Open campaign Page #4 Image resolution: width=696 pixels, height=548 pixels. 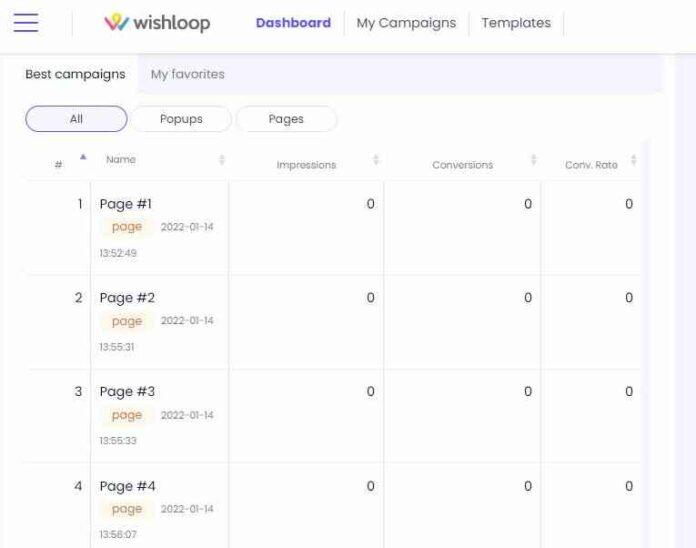point(127,486)
